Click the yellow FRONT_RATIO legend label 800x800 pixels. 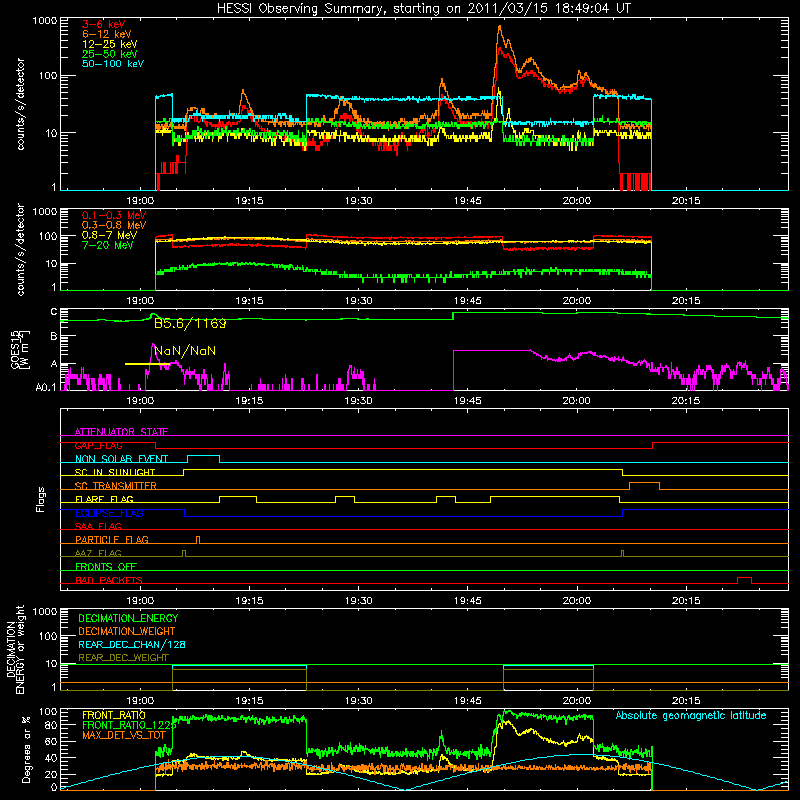pyautogui.click(x=114, y=715)
